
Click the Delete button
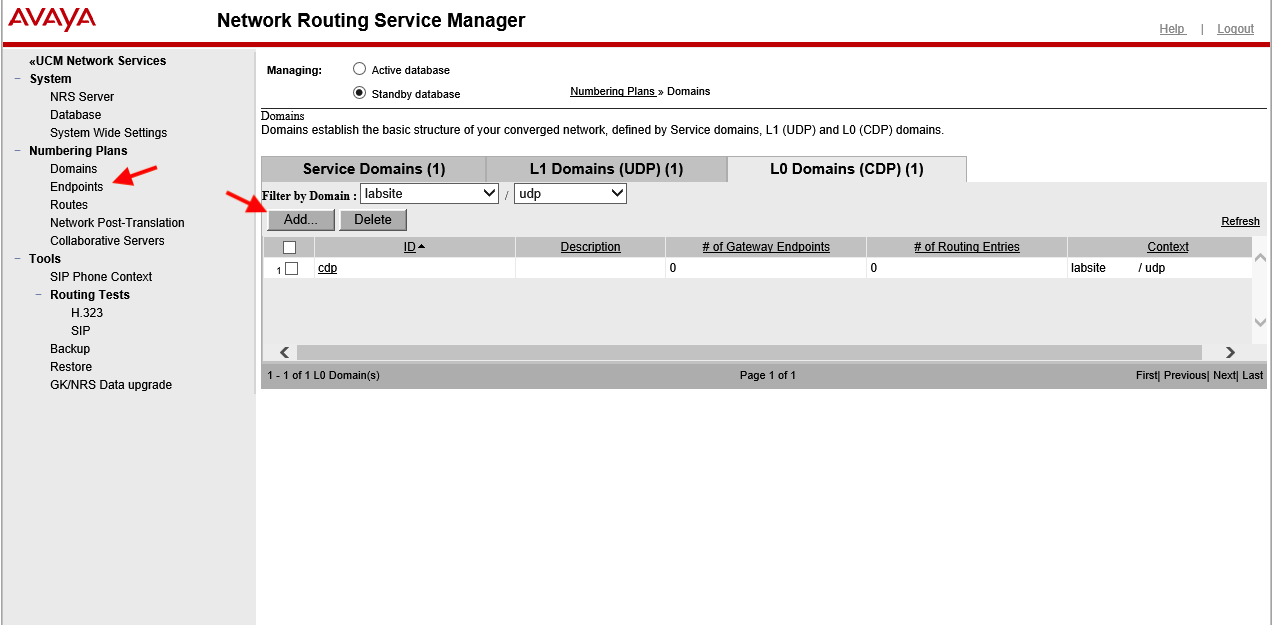pyautogui.click(x=373, y=220)
